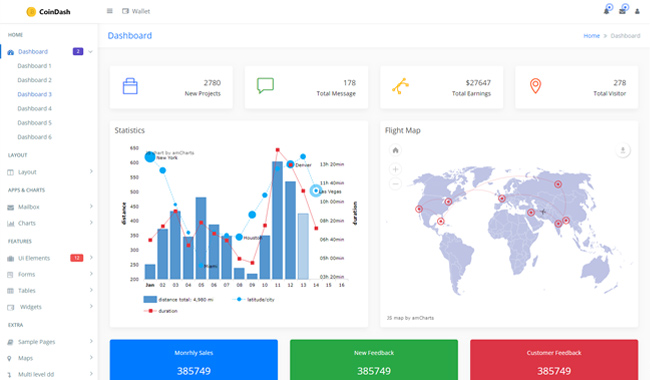This screenshot has height=380, width=650.
Task: Toggle the duration legend entry
Action: [160, 311]
